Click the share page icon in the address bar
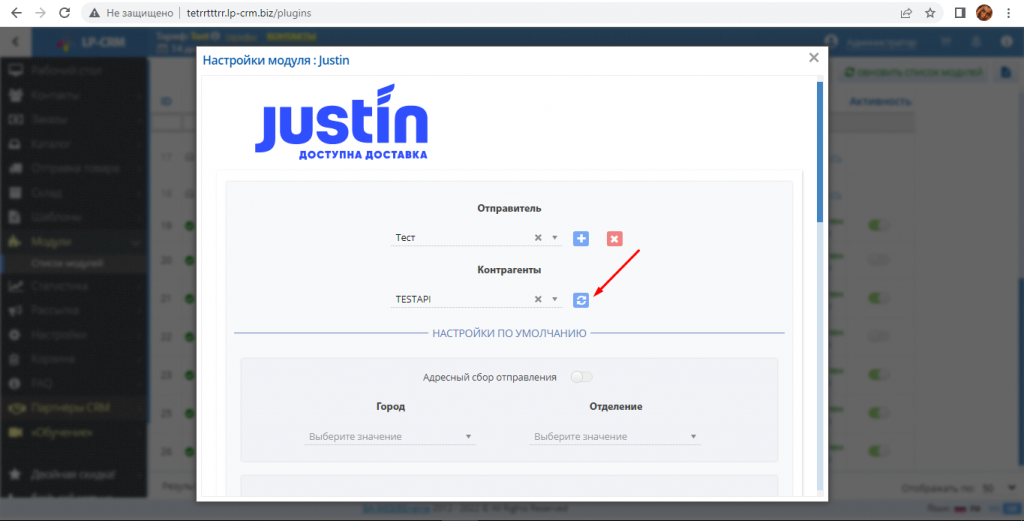Viewport: 1024px width, 521px height. [906, 13]
